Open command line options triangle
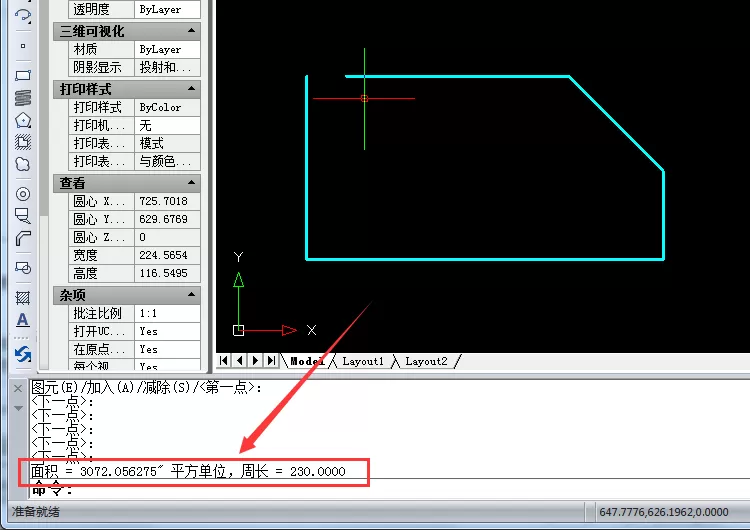This screenshot has width=750, height=530. (18, 408)
